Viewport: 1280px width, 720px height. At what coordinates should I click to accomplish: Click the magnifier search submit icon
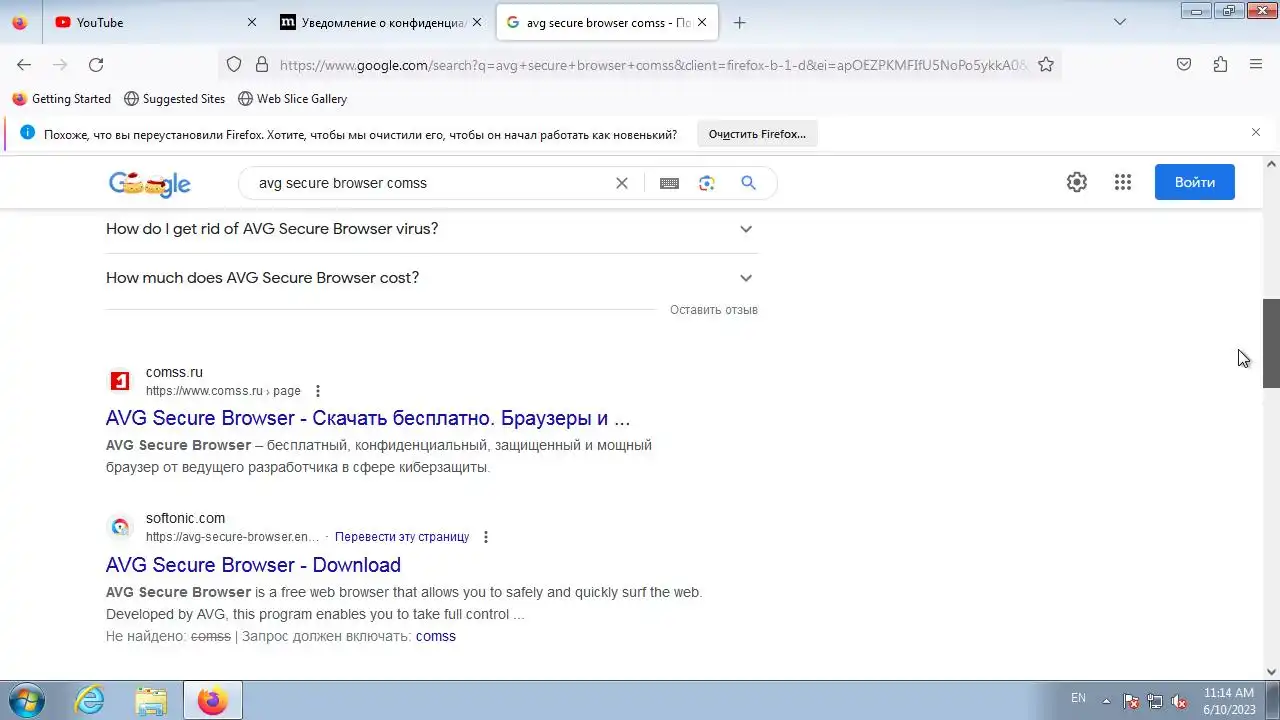[x=748, y=183]
